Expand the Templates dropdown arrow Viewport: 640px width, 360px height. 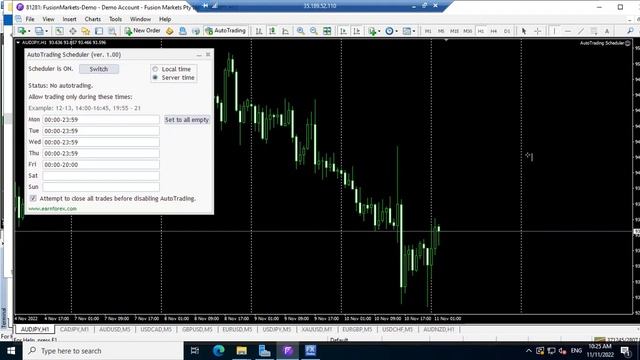click(414, 31)
